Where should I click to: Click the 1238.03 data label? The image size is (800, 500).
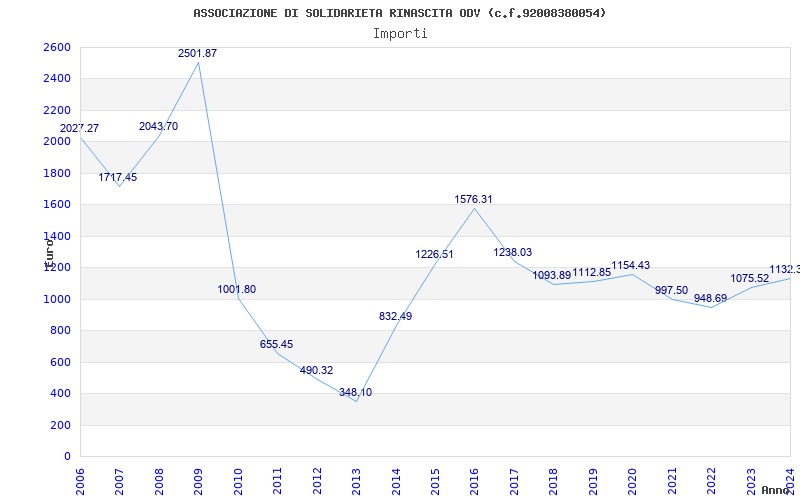coord(513,253)
